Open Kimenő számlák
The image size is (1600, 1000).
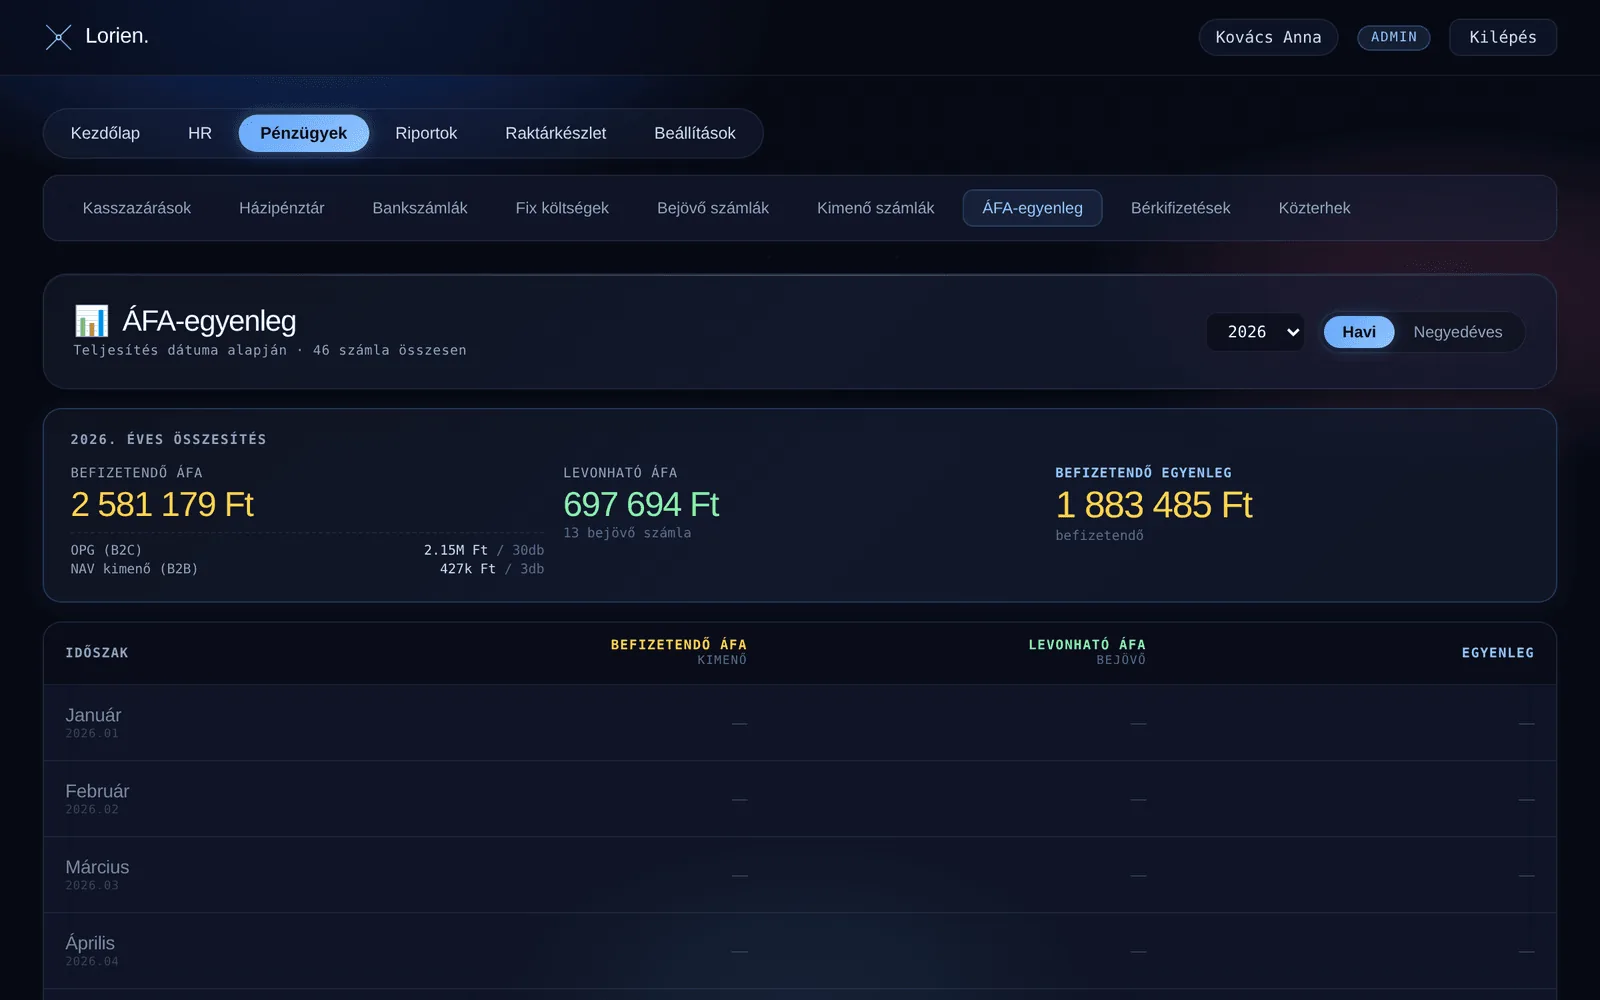pos(875,208)
